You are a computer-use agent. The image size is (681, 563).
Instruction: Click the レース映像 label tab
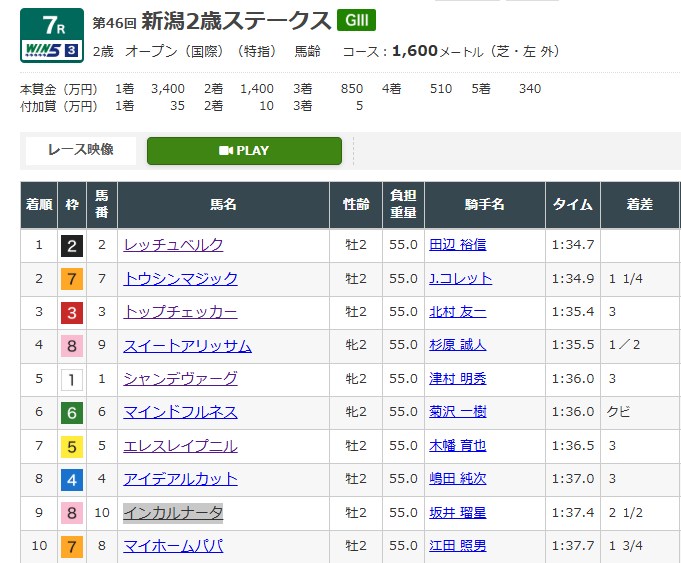(x=81, y=150)
